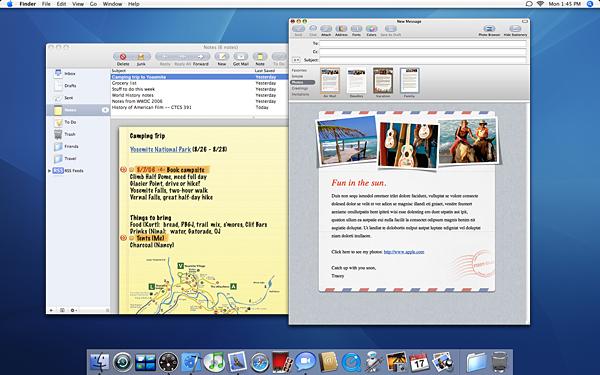This screenshot has width=600, height=375.
Task: Open iCal calendar showing 17 in Dock
Action: click(419, 362)
